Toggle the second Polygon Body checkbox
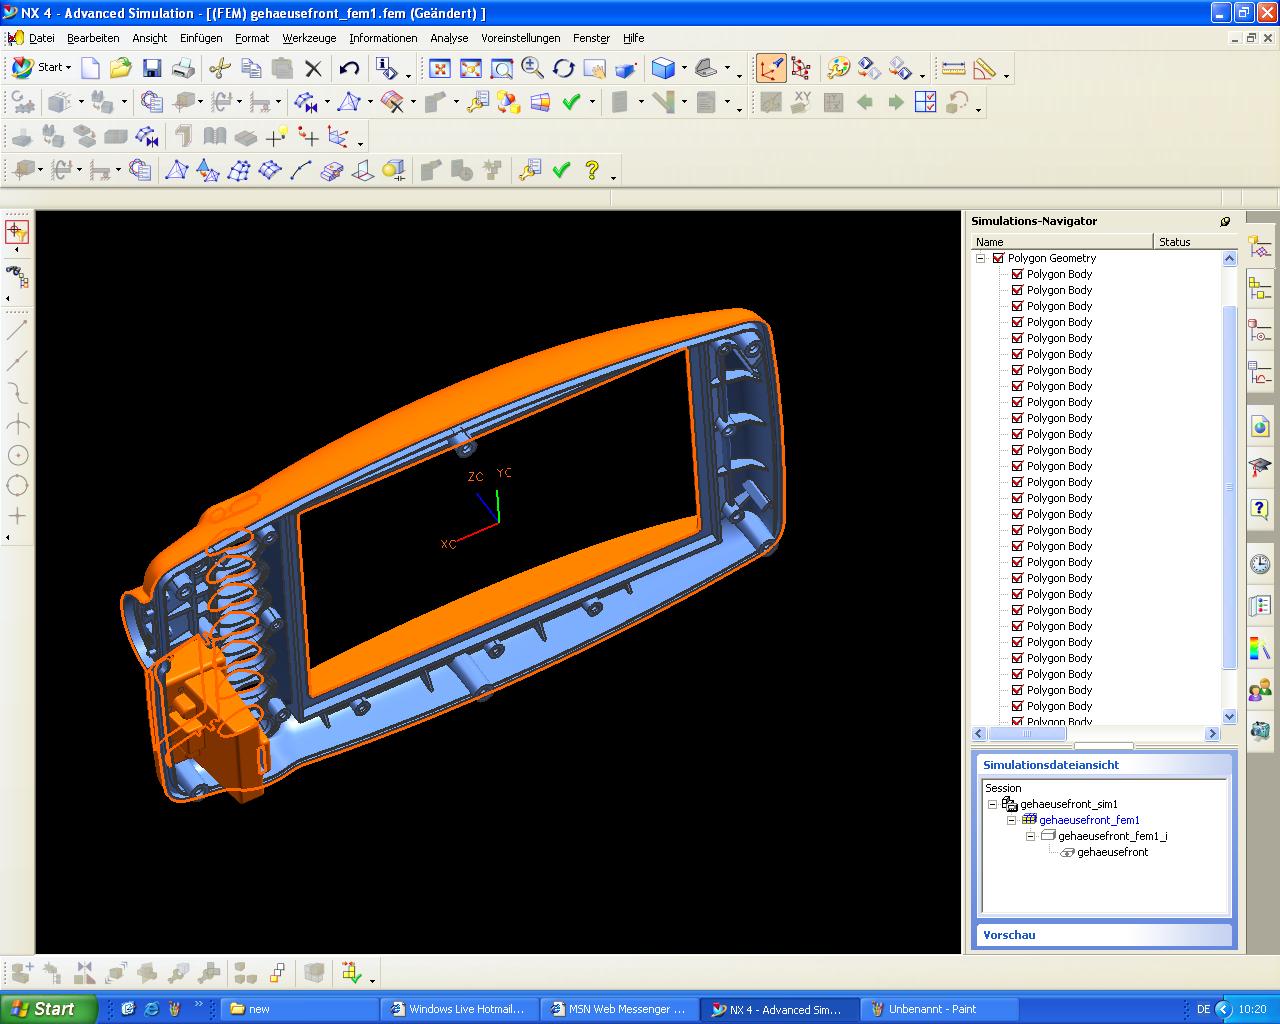The height and width of the screenshot is (1024, 1280). point(1017,290)
